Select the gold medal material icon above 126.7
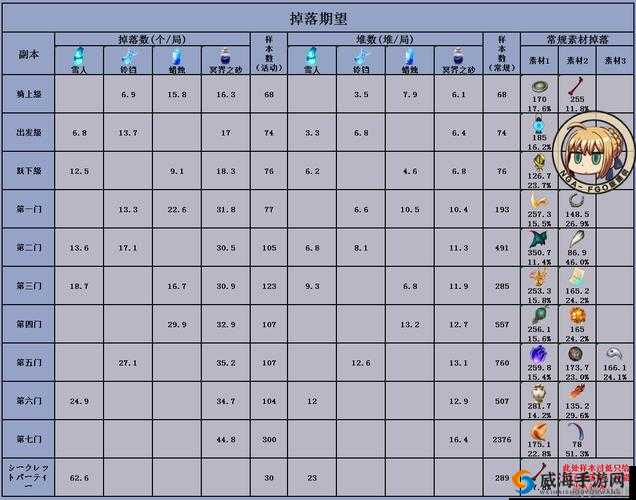 coord(539,162)
